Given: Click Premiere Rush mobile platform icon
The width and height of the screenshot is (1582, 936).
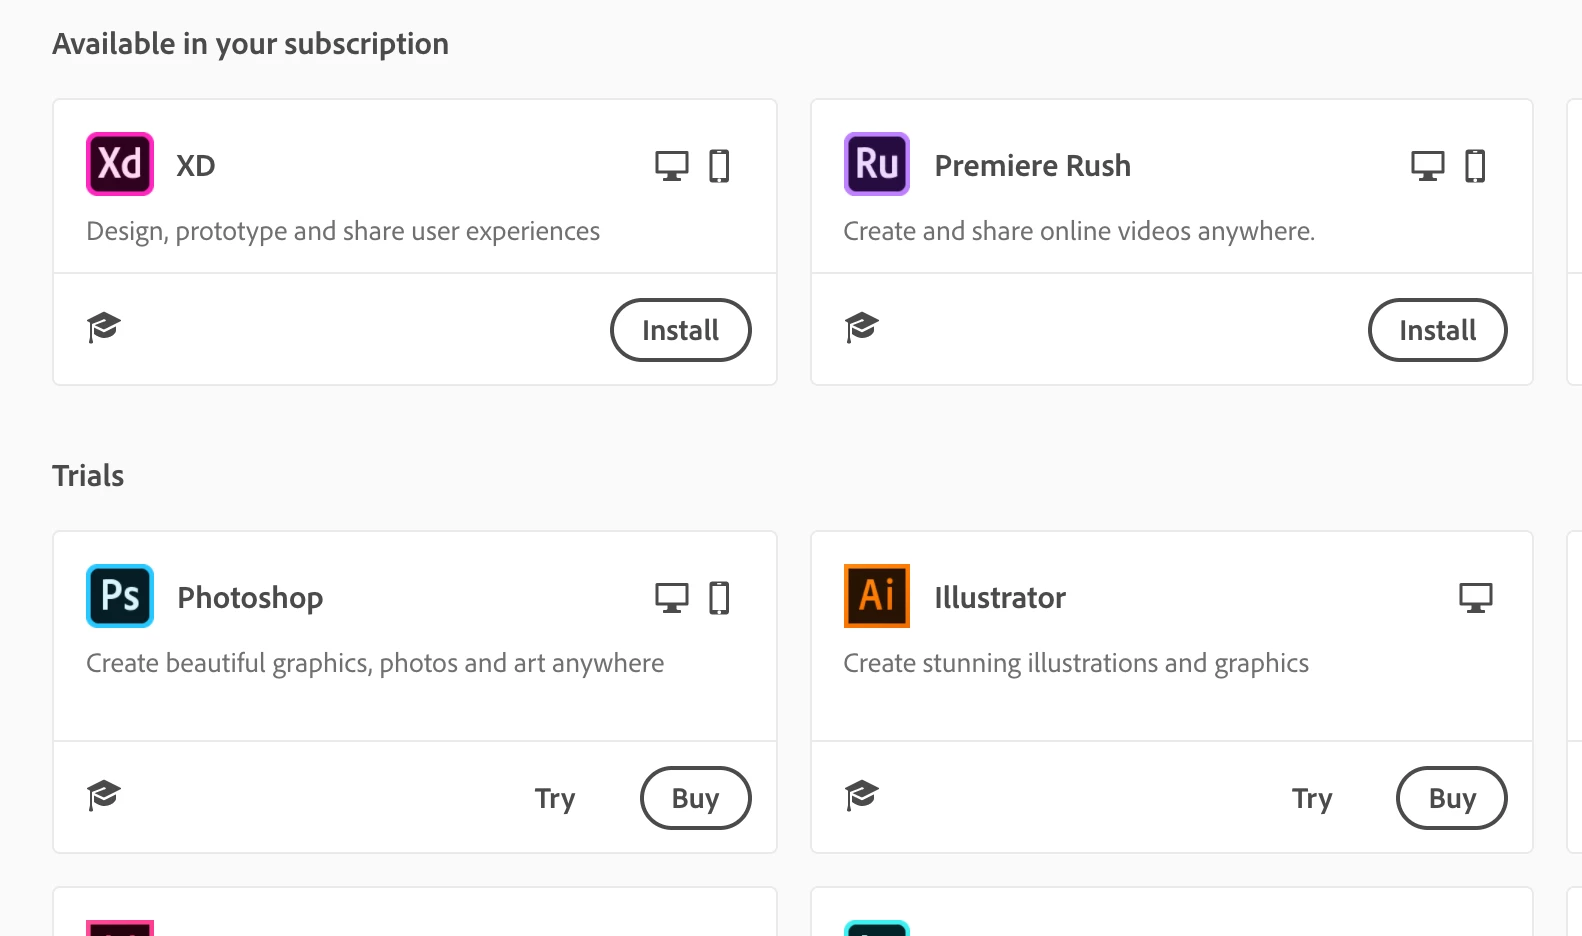Looking at the screenshot, I should click(1475, 165).
